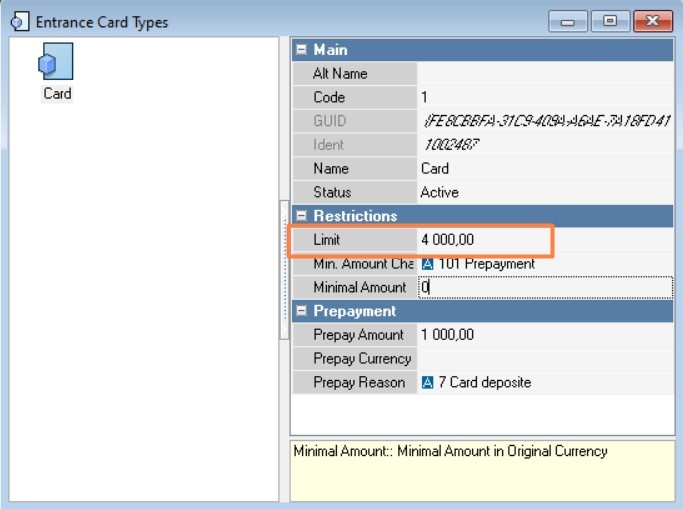Collapse the Restrictions section

coord(300,216)
